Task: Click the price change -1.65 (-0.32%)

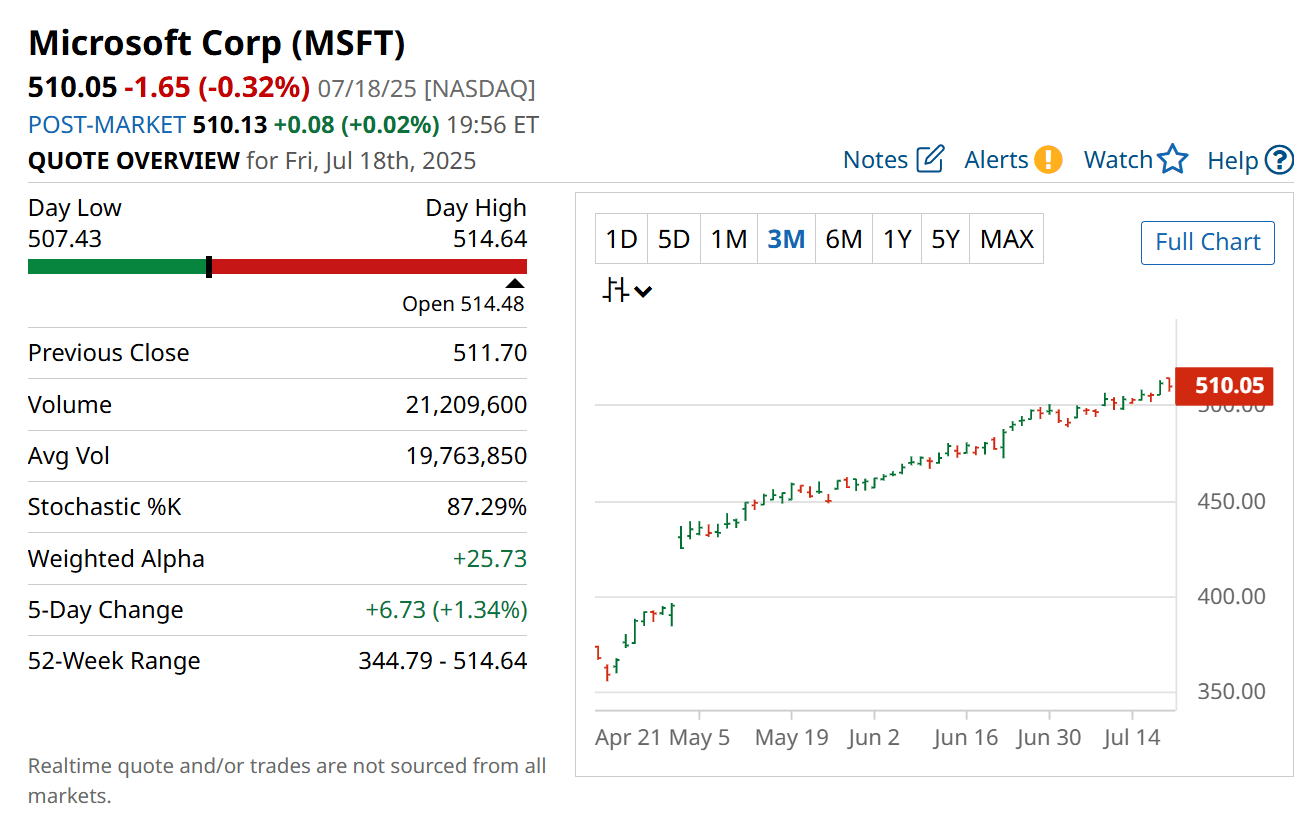Action: pos(217,88)
